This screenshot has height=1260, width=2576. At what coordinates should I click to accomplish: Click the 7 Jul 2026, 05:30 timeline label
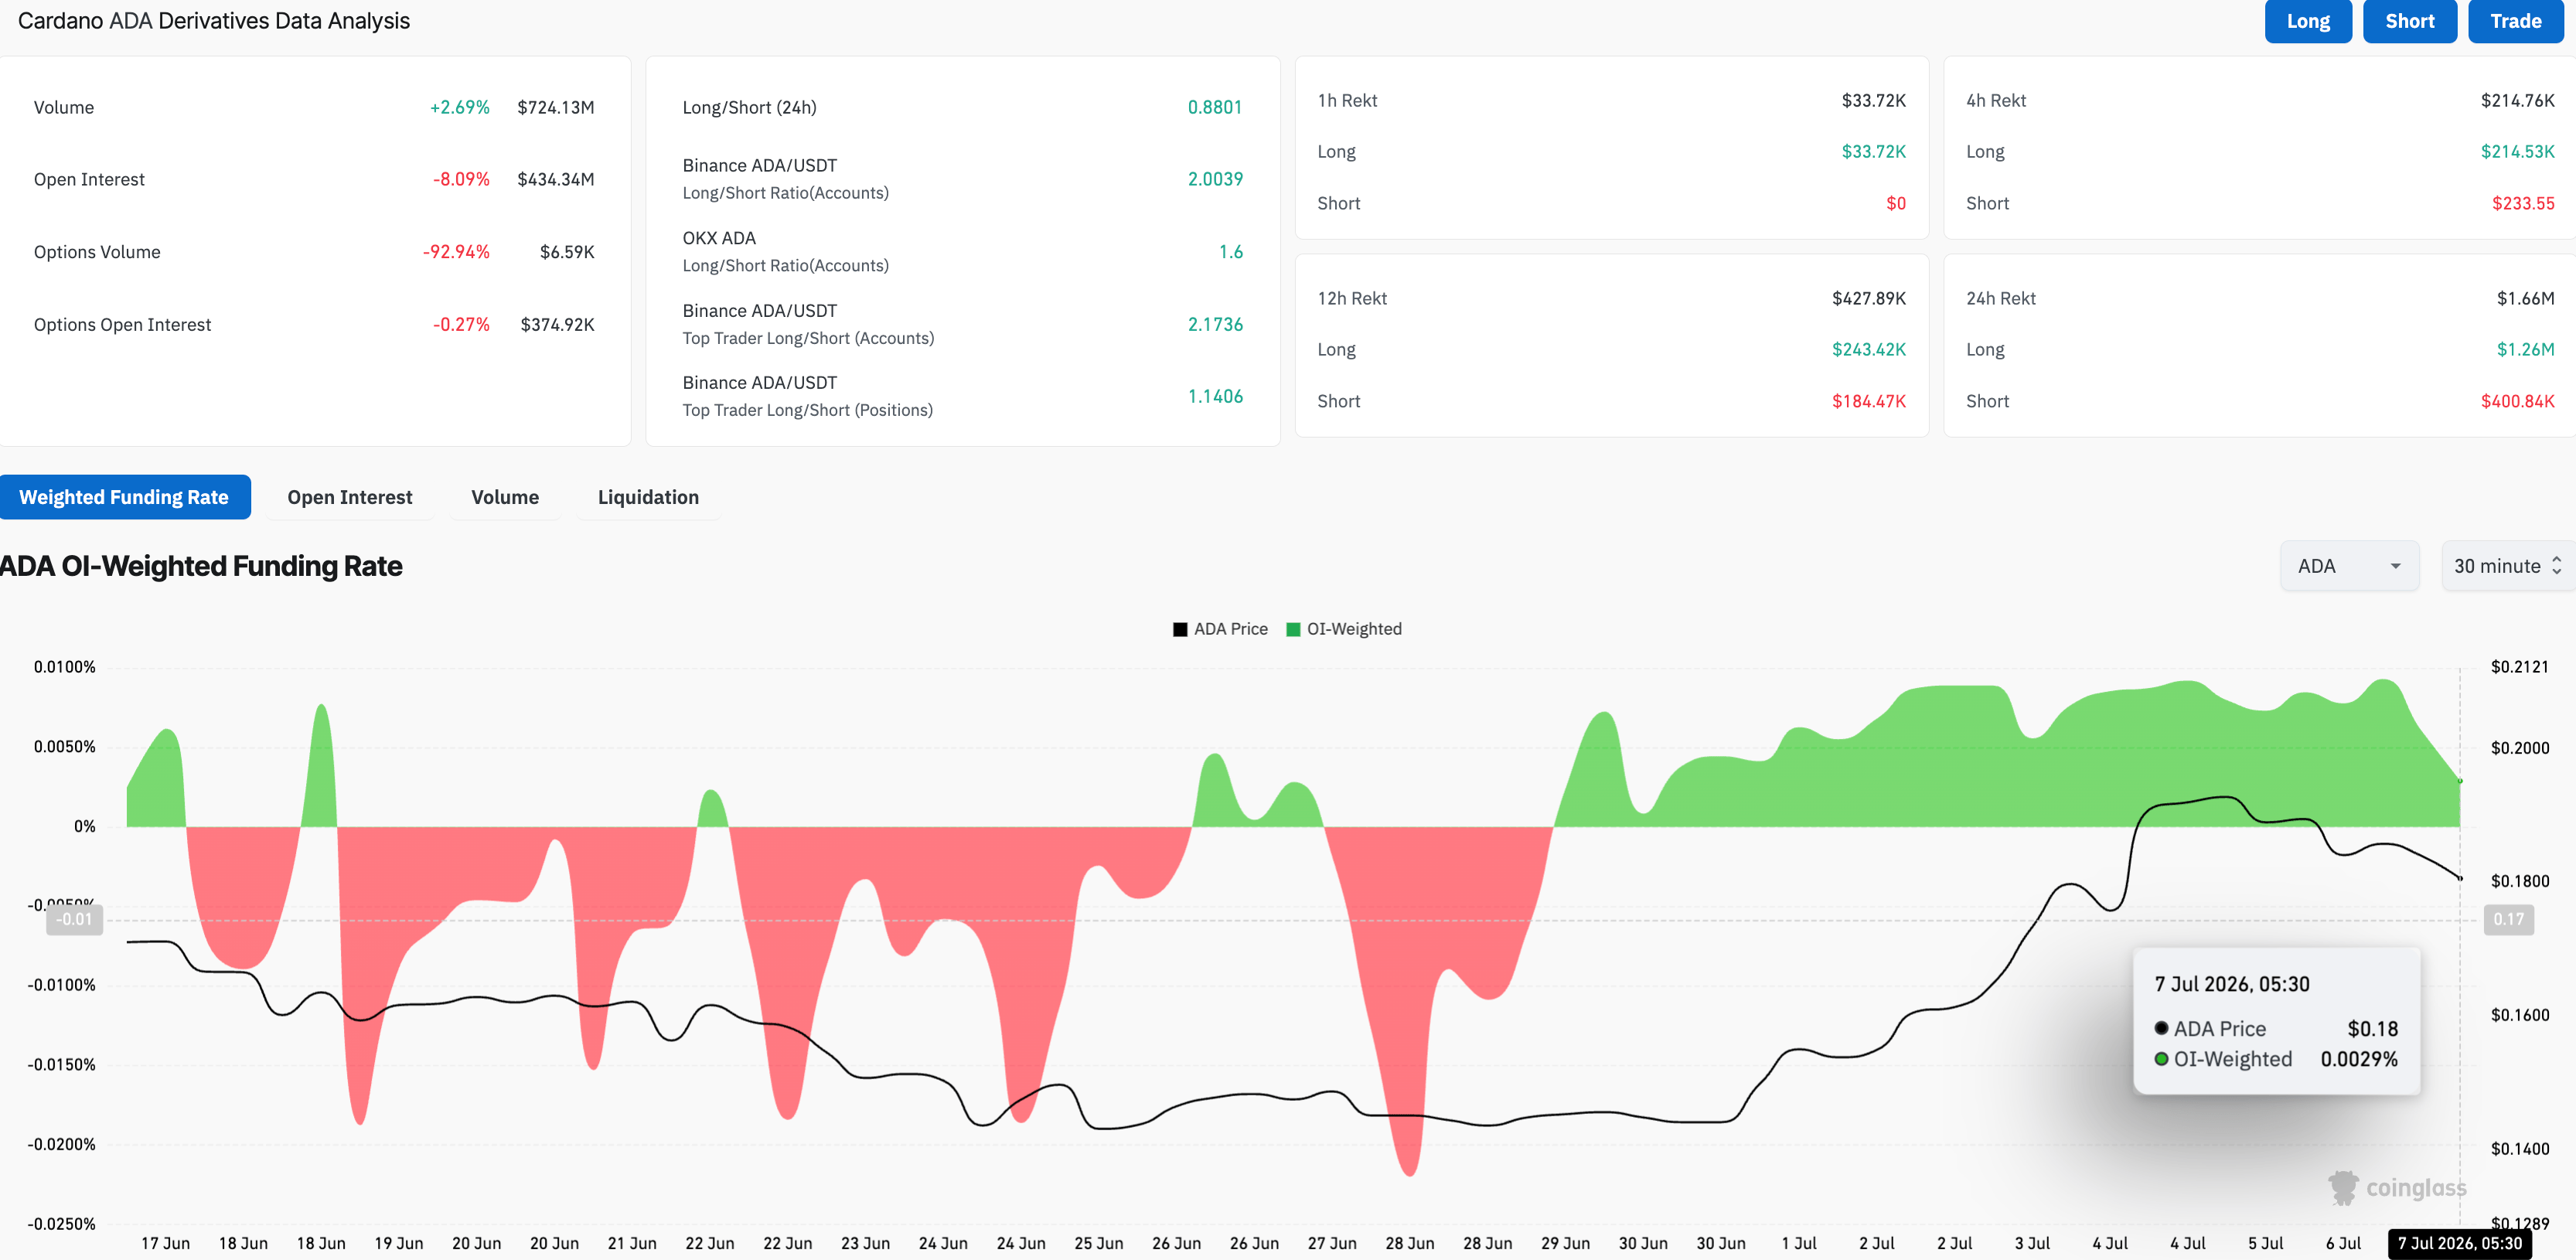pos(2460,1243)
